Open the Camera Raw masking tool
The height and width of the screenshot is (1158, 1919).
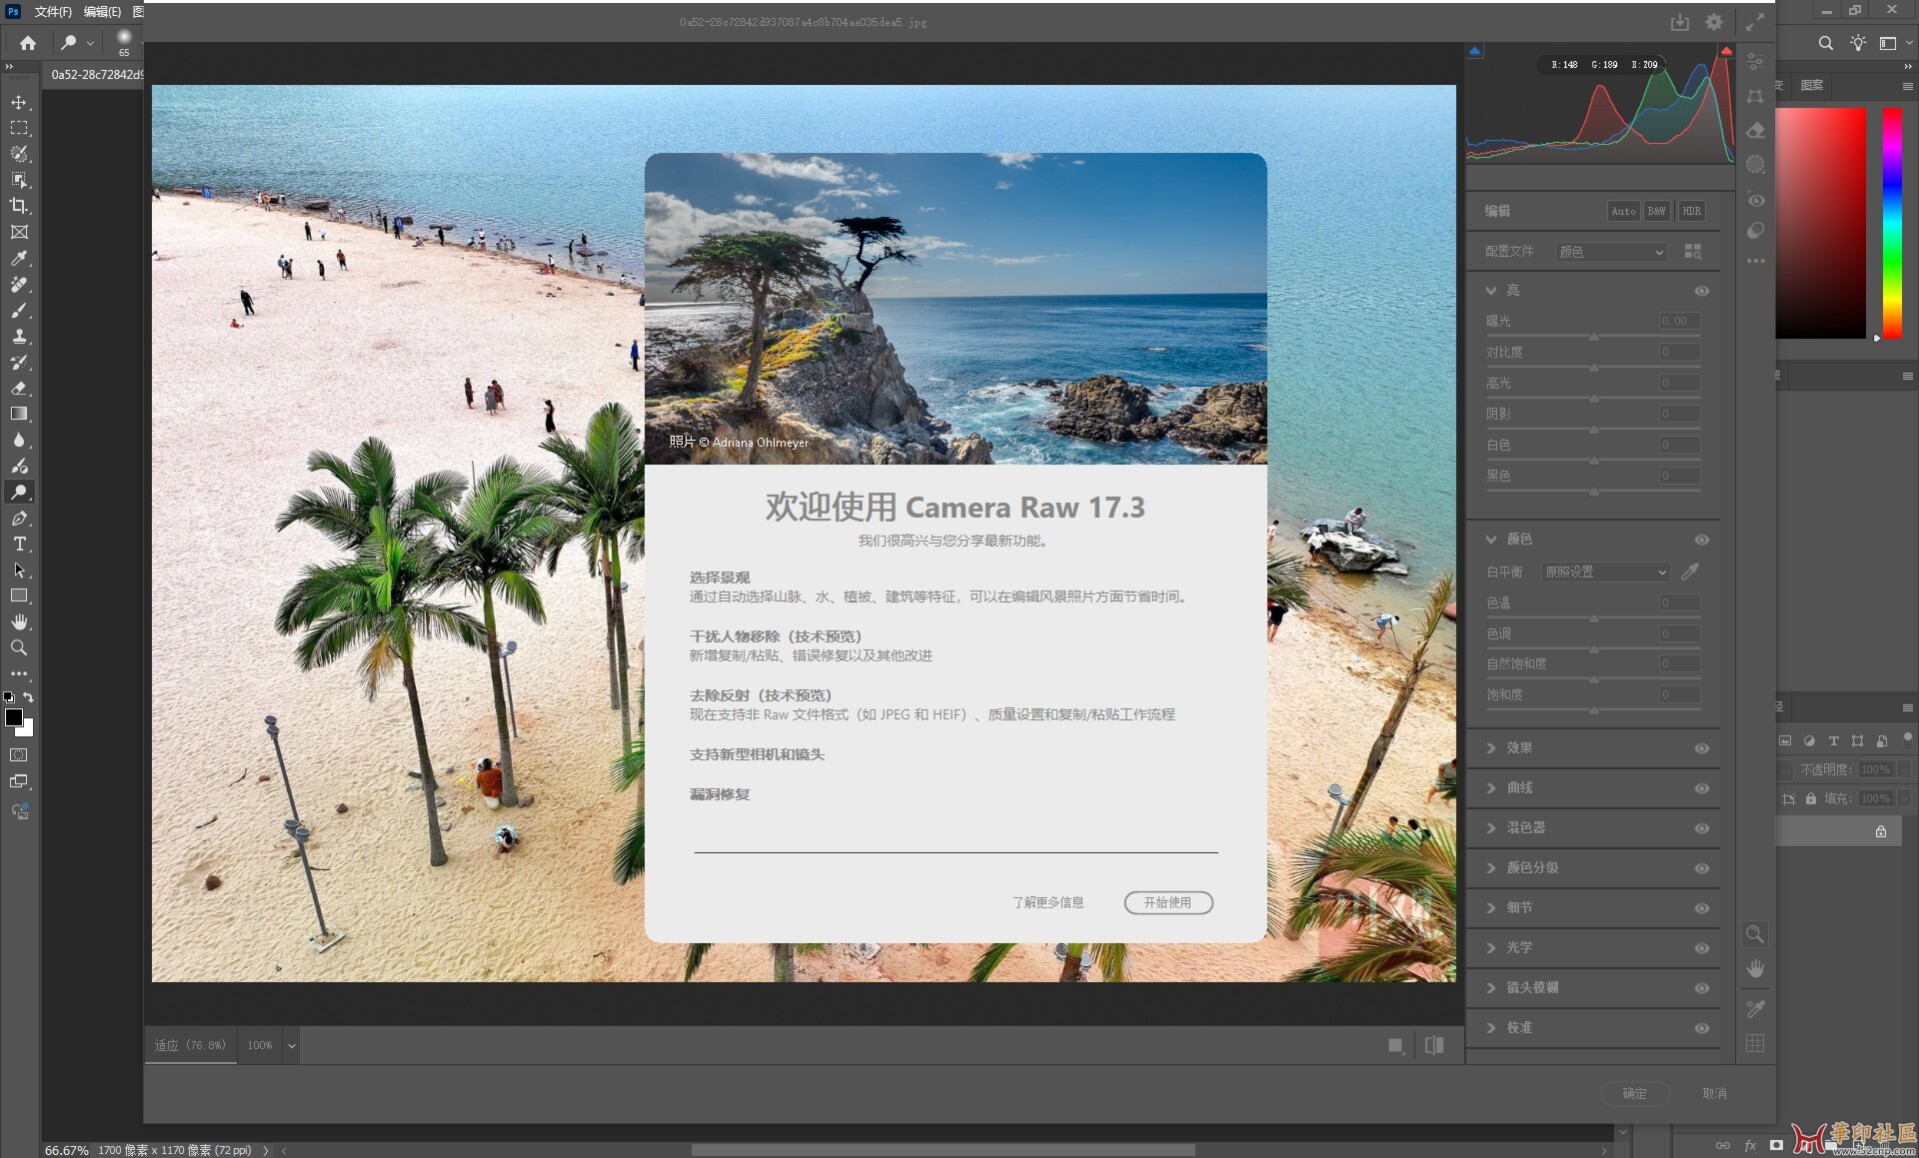click(x=1755, y=164)
